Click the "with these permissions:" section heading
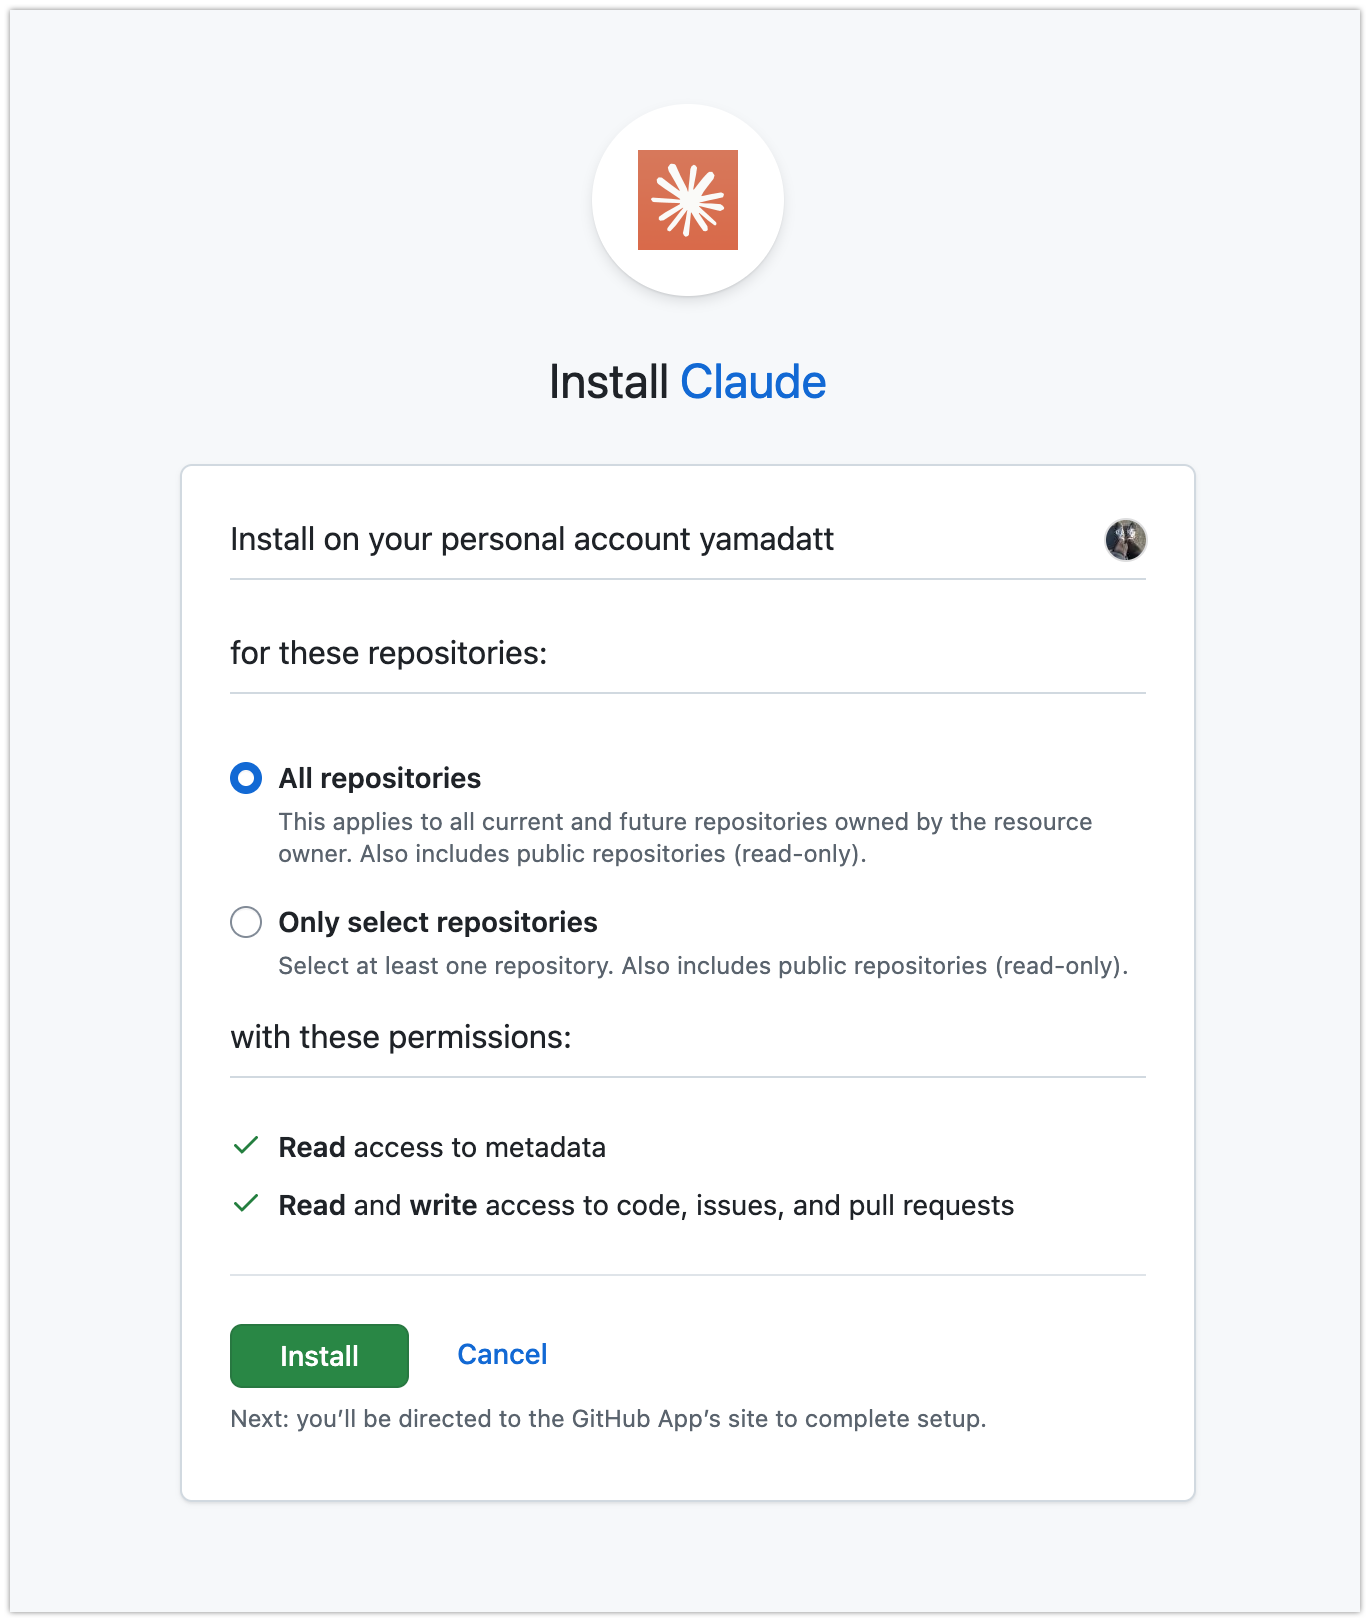 click(x=401, y=1037)
